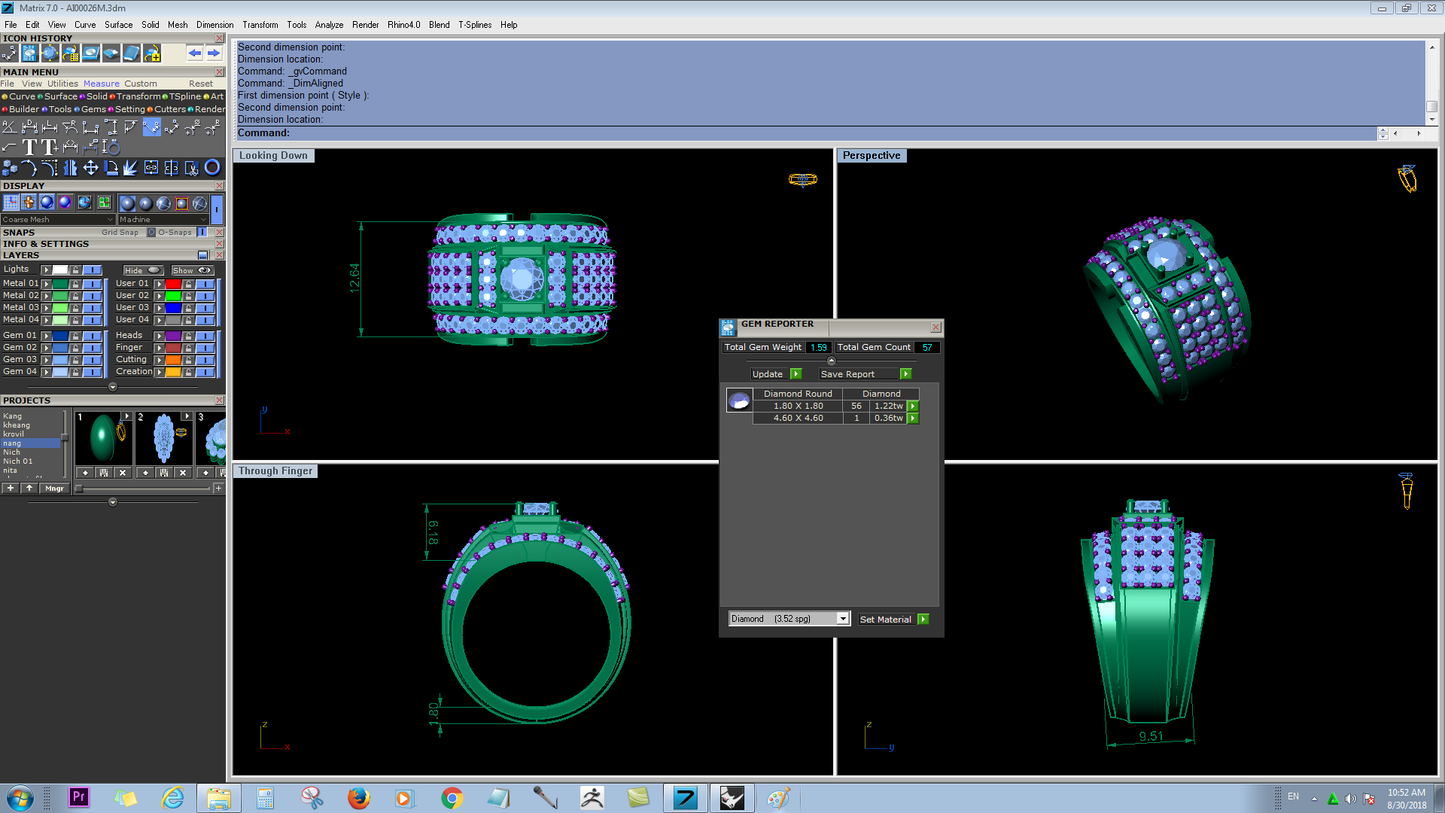This screenshot has width=1445, height=813.
Task: Toggle visibility of Metal 01 layer
Action: click(x=92, y=283)
